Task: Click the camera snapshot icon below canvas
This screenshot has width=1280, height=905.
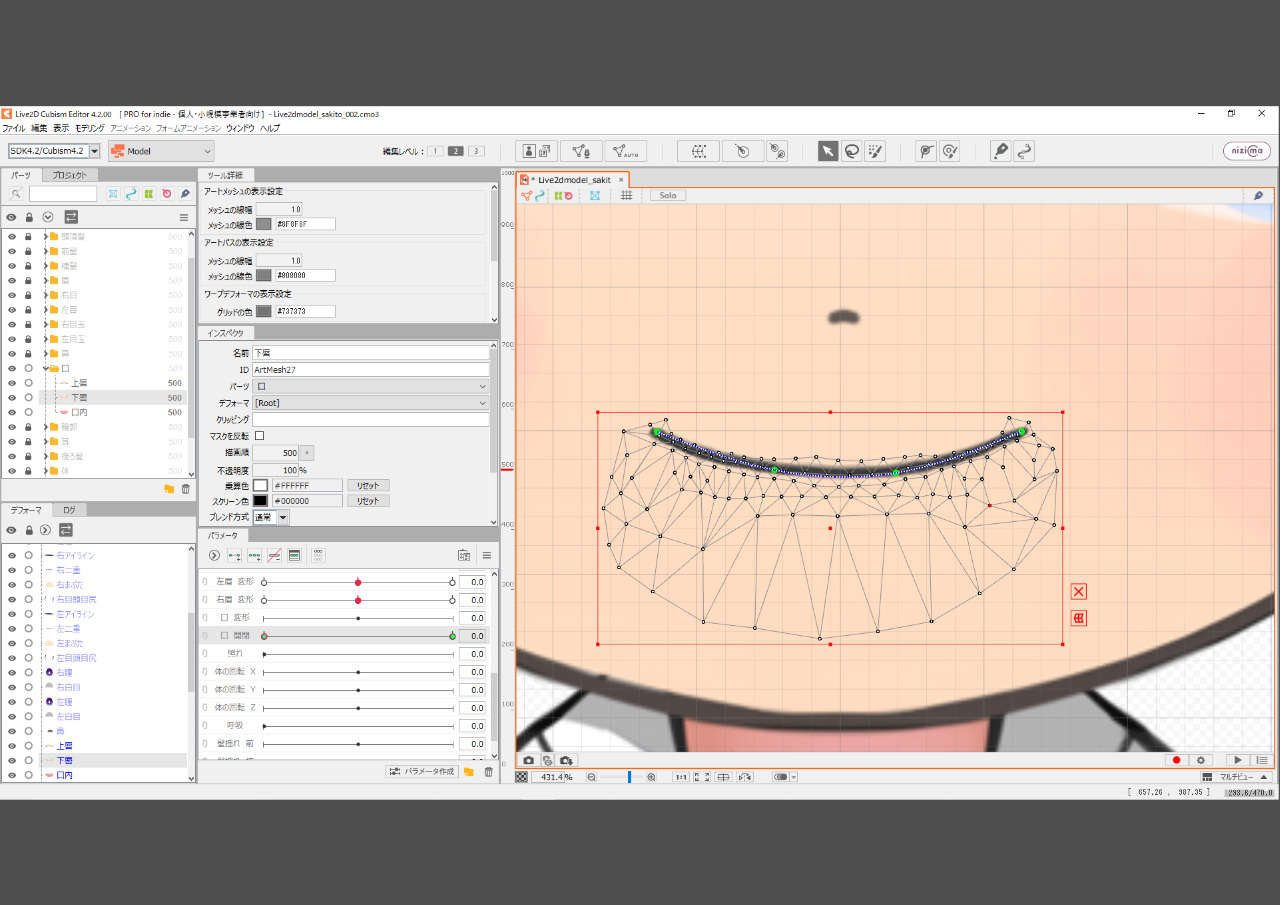Action: pyautogui.click(x=529, y=760)
